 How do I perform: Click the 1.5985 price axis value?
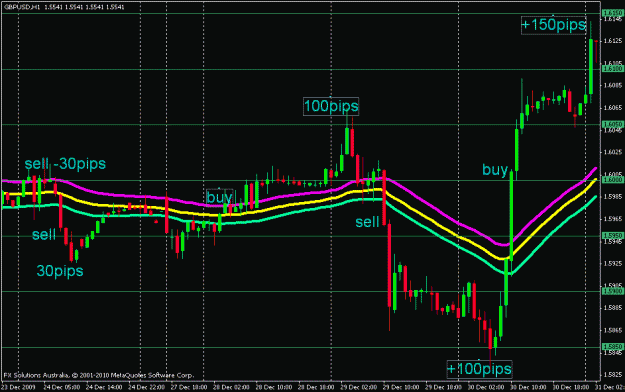pyautogui.click(x=613, y=197)
